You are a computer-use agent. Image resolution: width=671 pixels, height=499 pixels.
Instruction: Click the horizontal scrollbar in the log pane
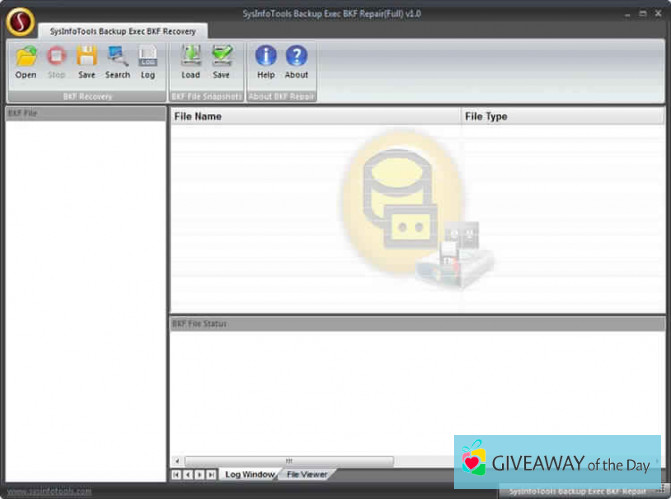290,461
